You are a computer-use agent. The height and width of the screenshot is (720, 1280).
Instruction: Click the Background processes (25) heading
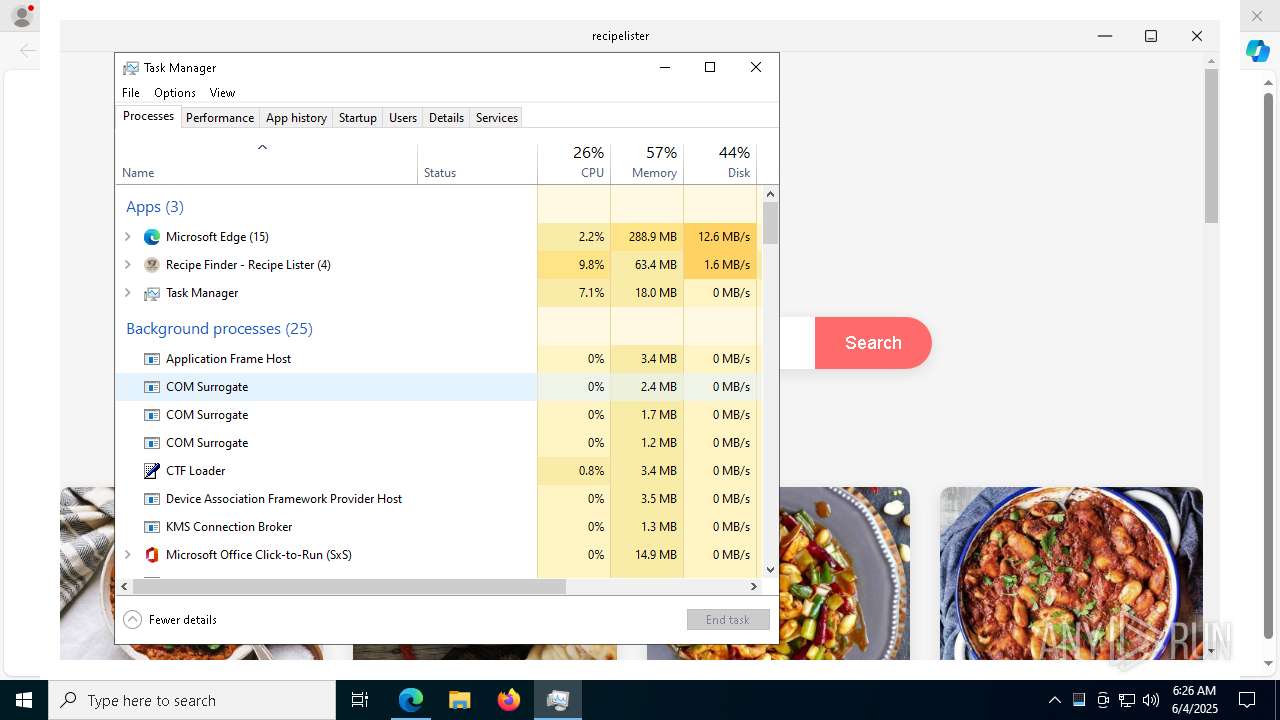[219, 329]
